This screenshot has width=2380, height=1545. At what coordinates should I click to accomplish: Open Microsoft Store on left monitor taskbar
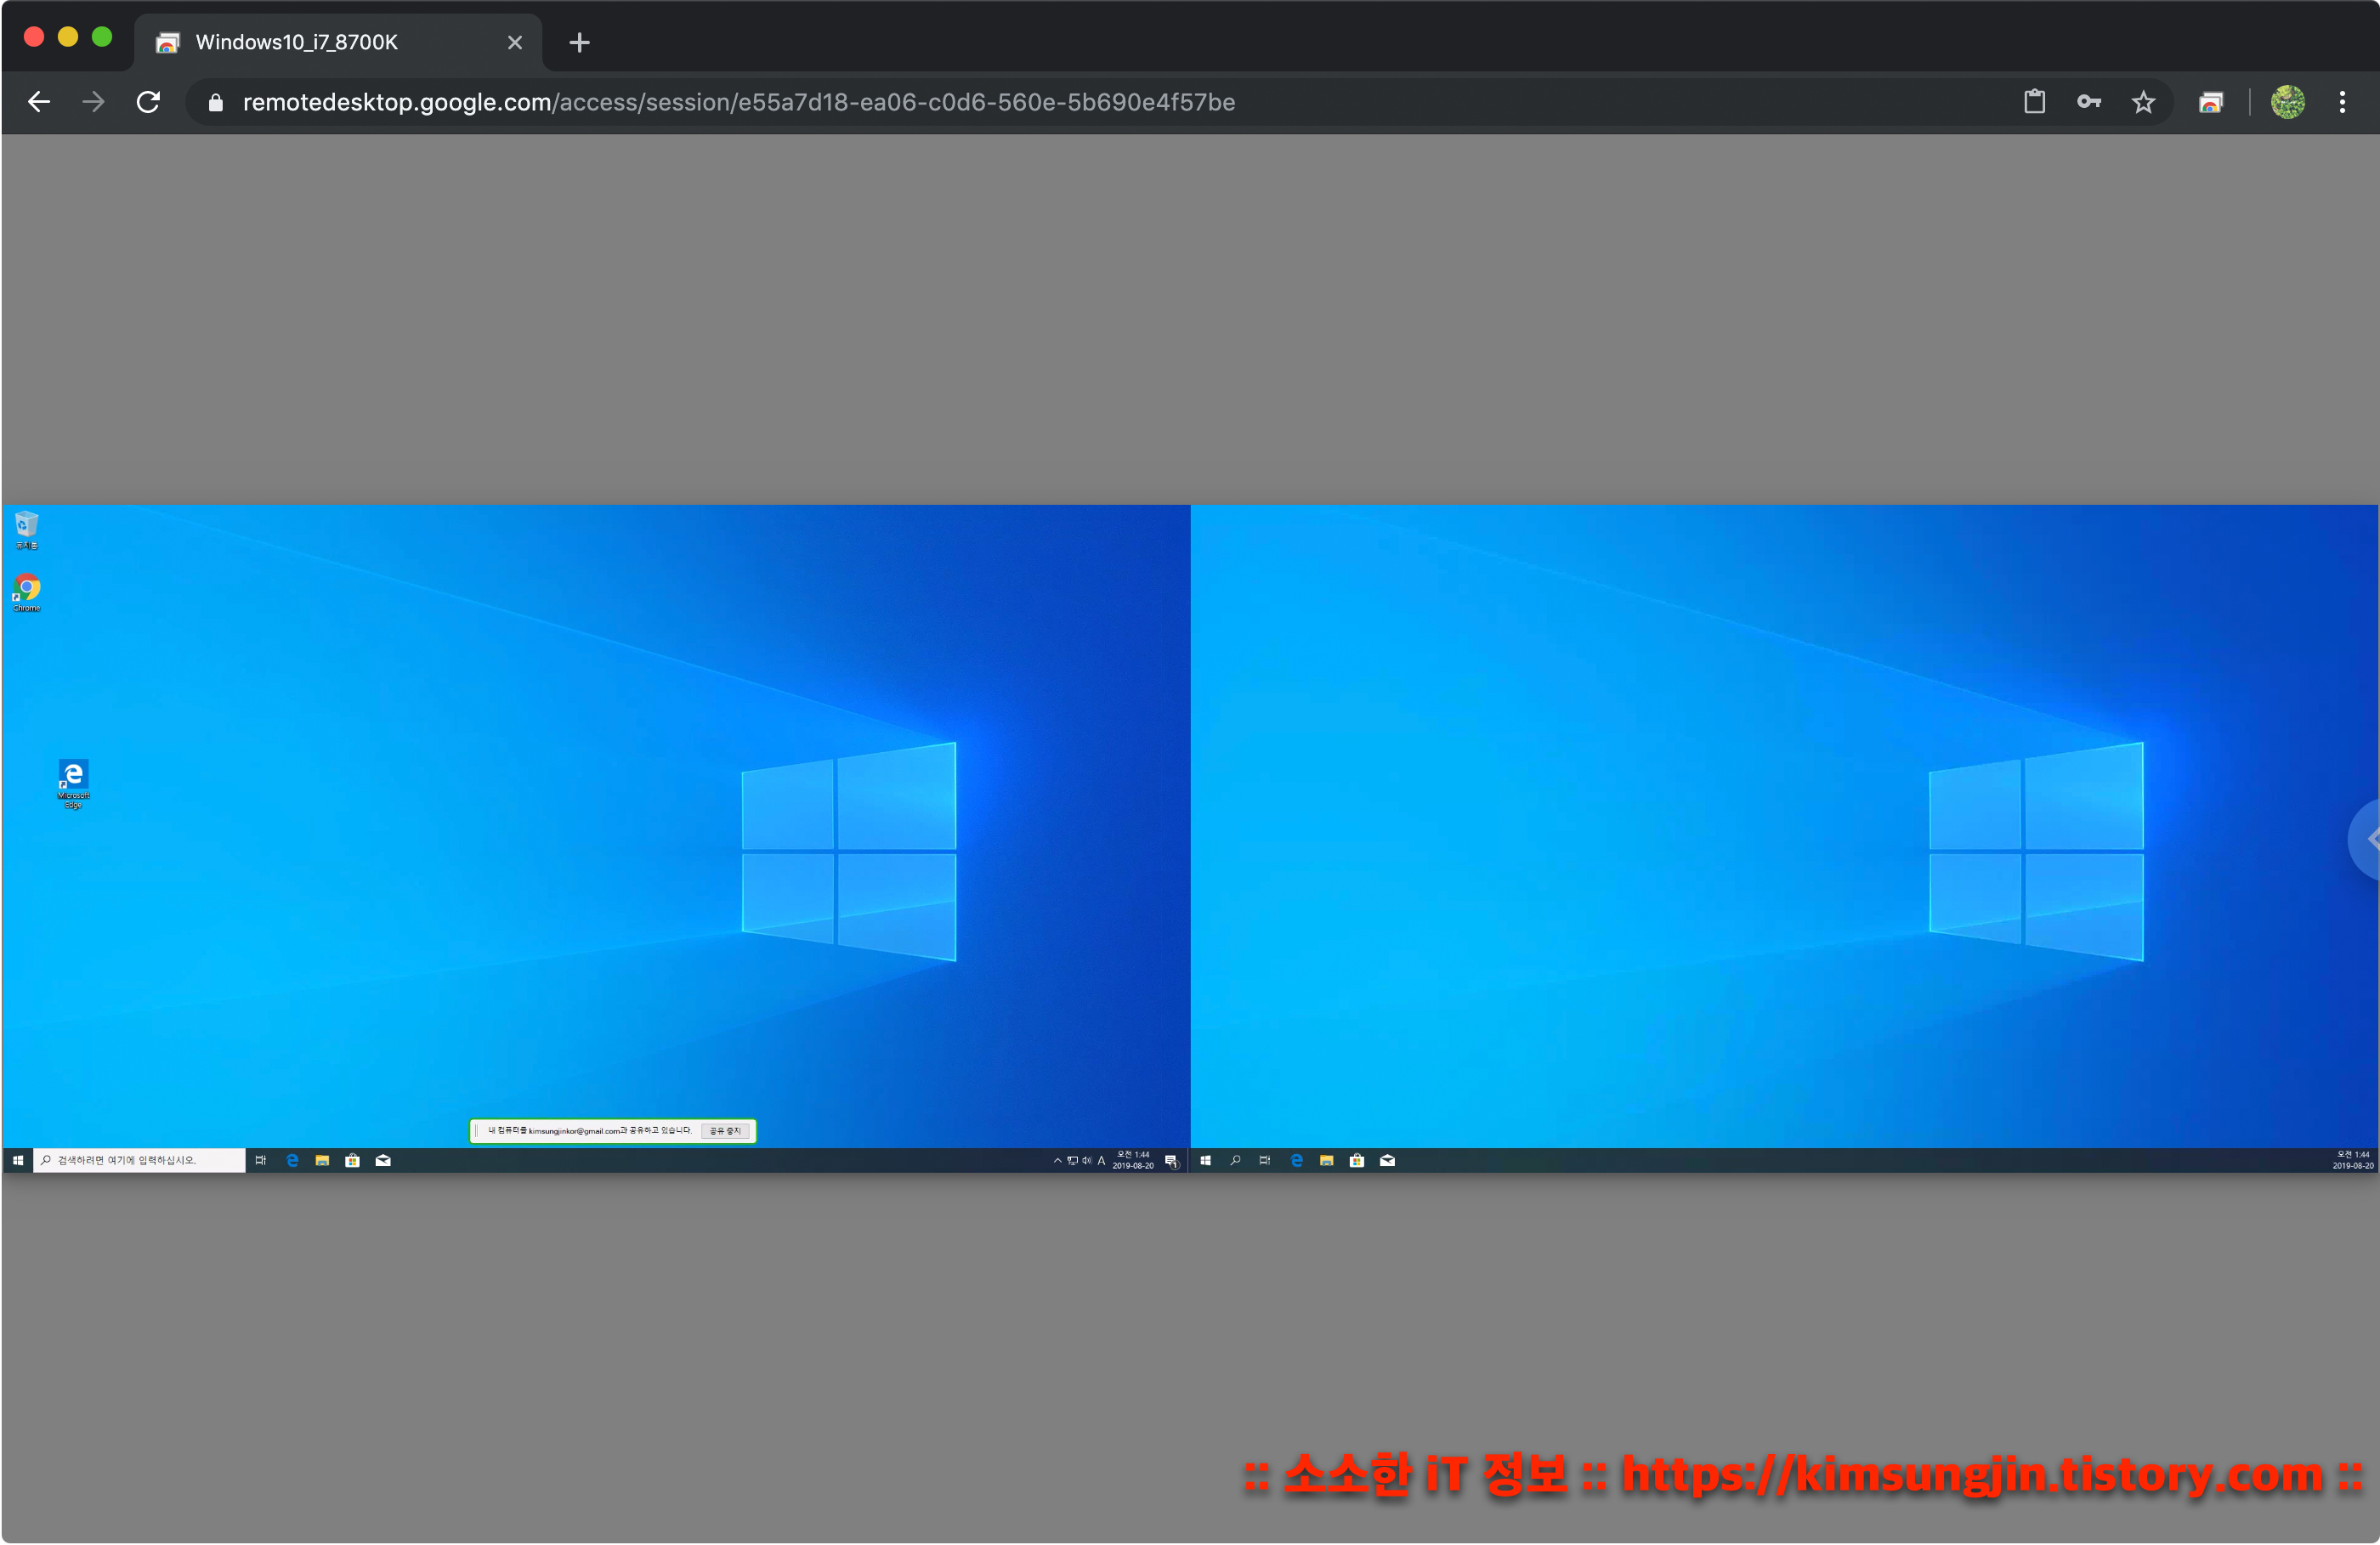click(x=352, y=1160)
